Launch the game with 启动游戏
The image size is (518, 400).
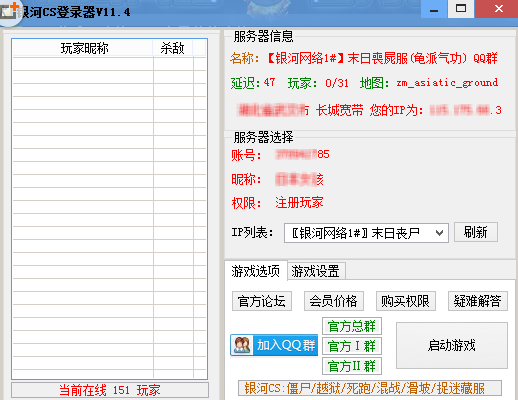point(452,345)
